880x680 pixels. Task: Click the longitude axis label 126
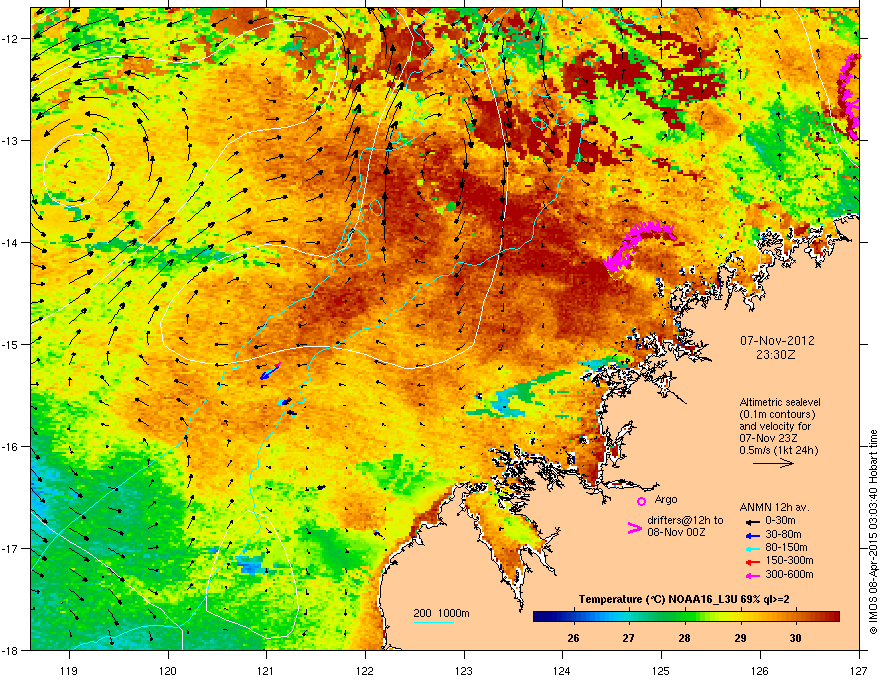[760, 671]
